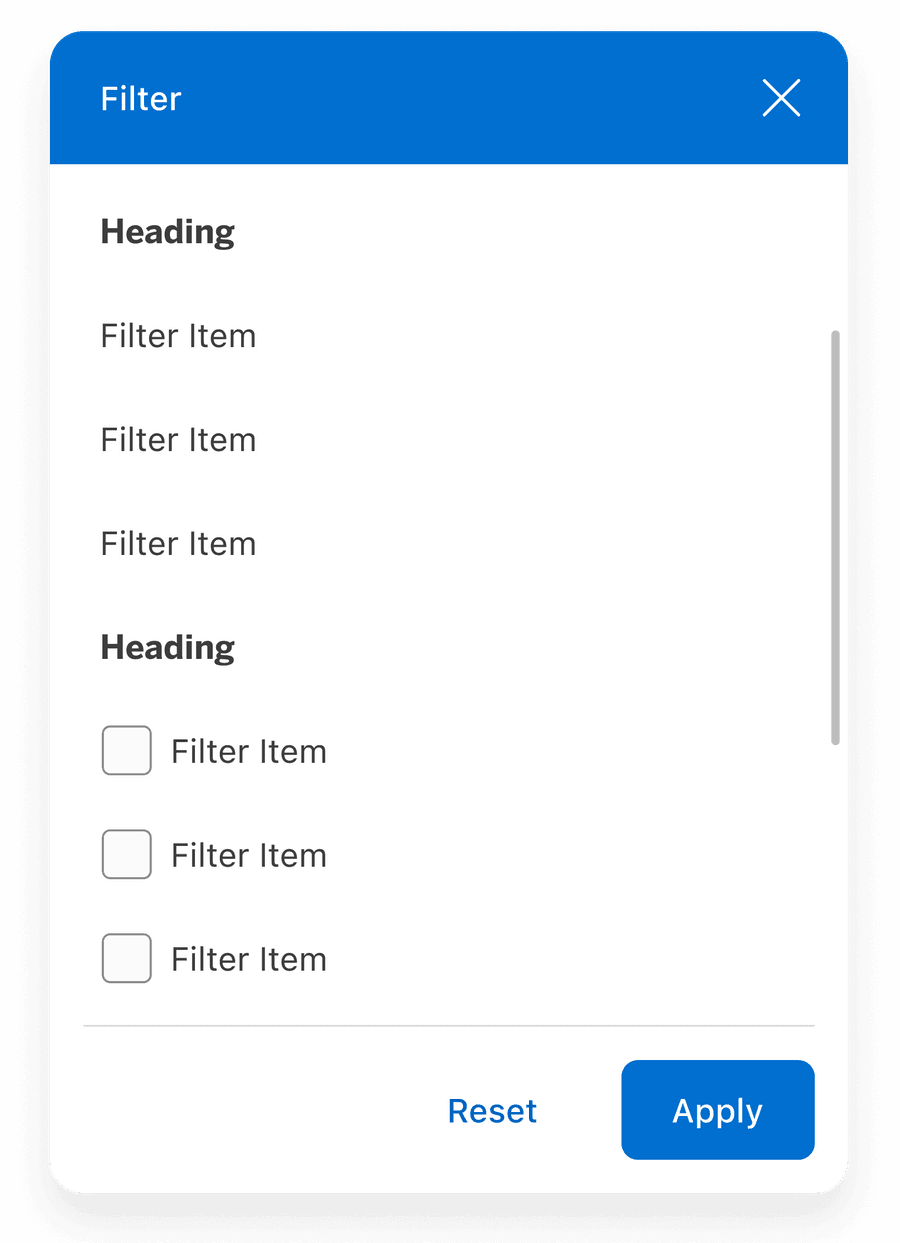Viewport: 900px width, 1243px height.
Task: Check the first Filter Item checkbox
Action: point(126,750)
